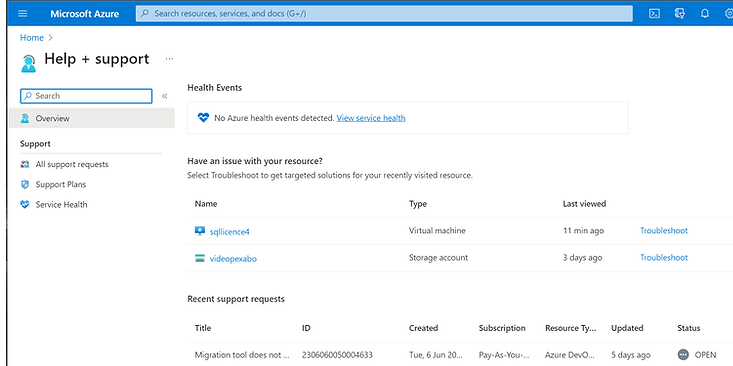Click the '3 days ago' cell
The width and height of the screenshot is (733, 366).
click(582, 258)
